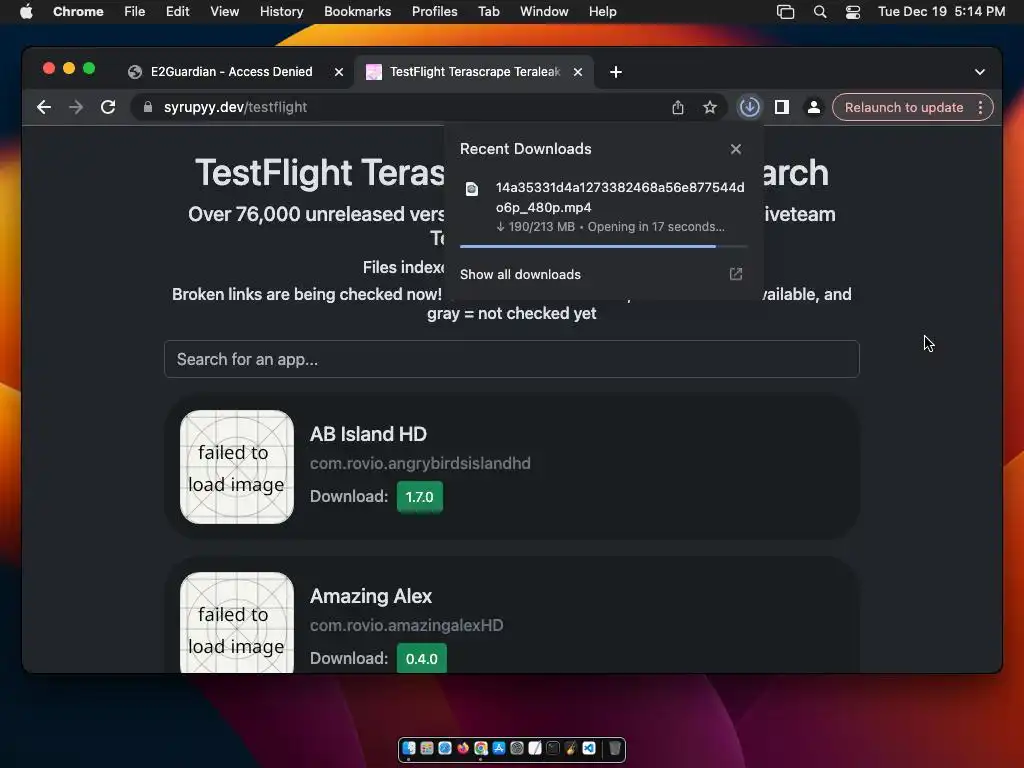Click the address bar URL
Screen dimensions: 1024x768
pos(235,107)
